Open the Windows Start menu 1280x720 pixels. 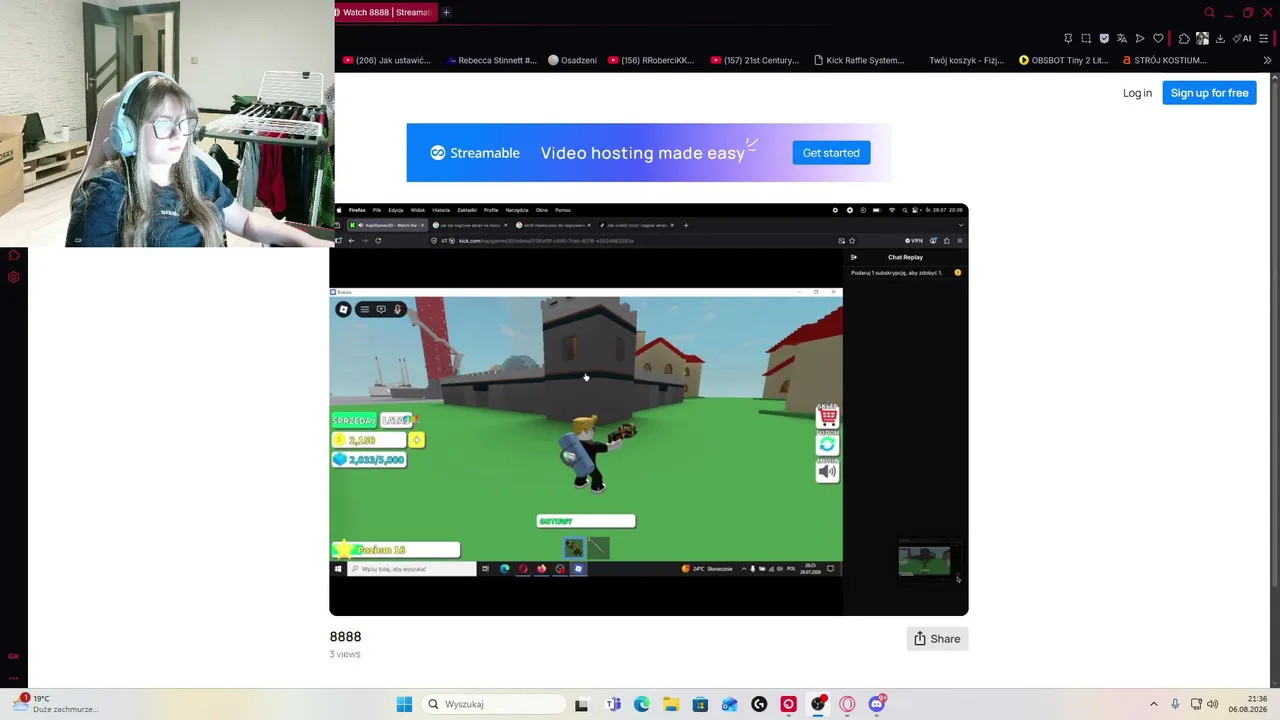pyautogui.click(x=404, y=704)
